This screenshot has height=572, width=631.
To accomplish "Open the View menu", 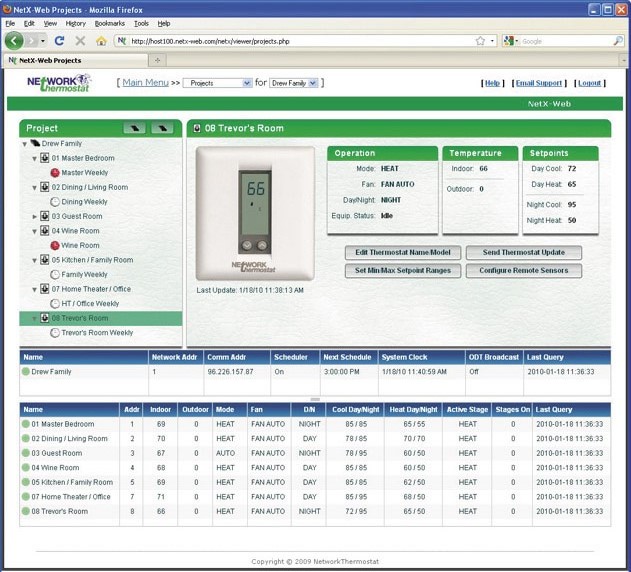I will pos(50,23).
